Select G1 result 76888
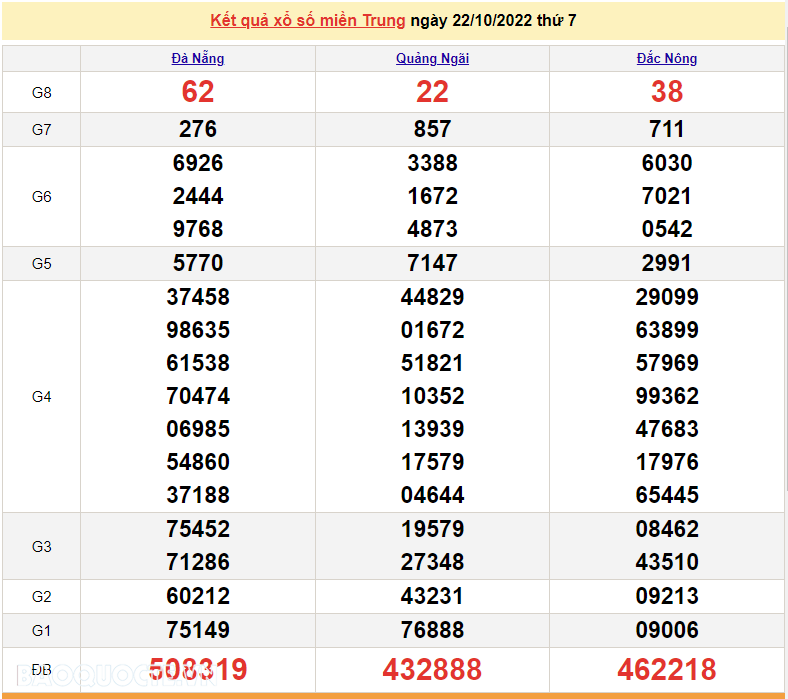Viewport: 788px width, 699px height. point(432,630)
